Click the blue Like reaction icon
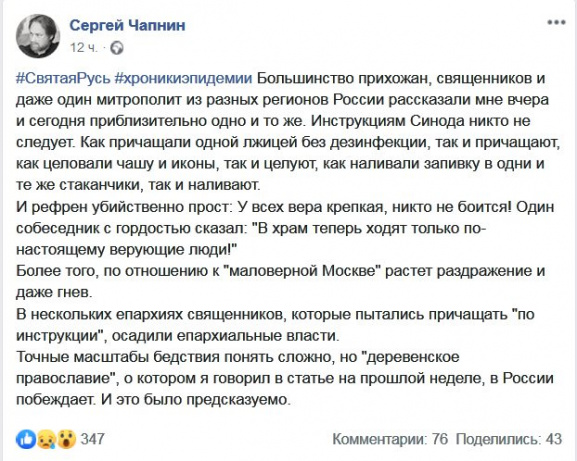 click(26, 439)
